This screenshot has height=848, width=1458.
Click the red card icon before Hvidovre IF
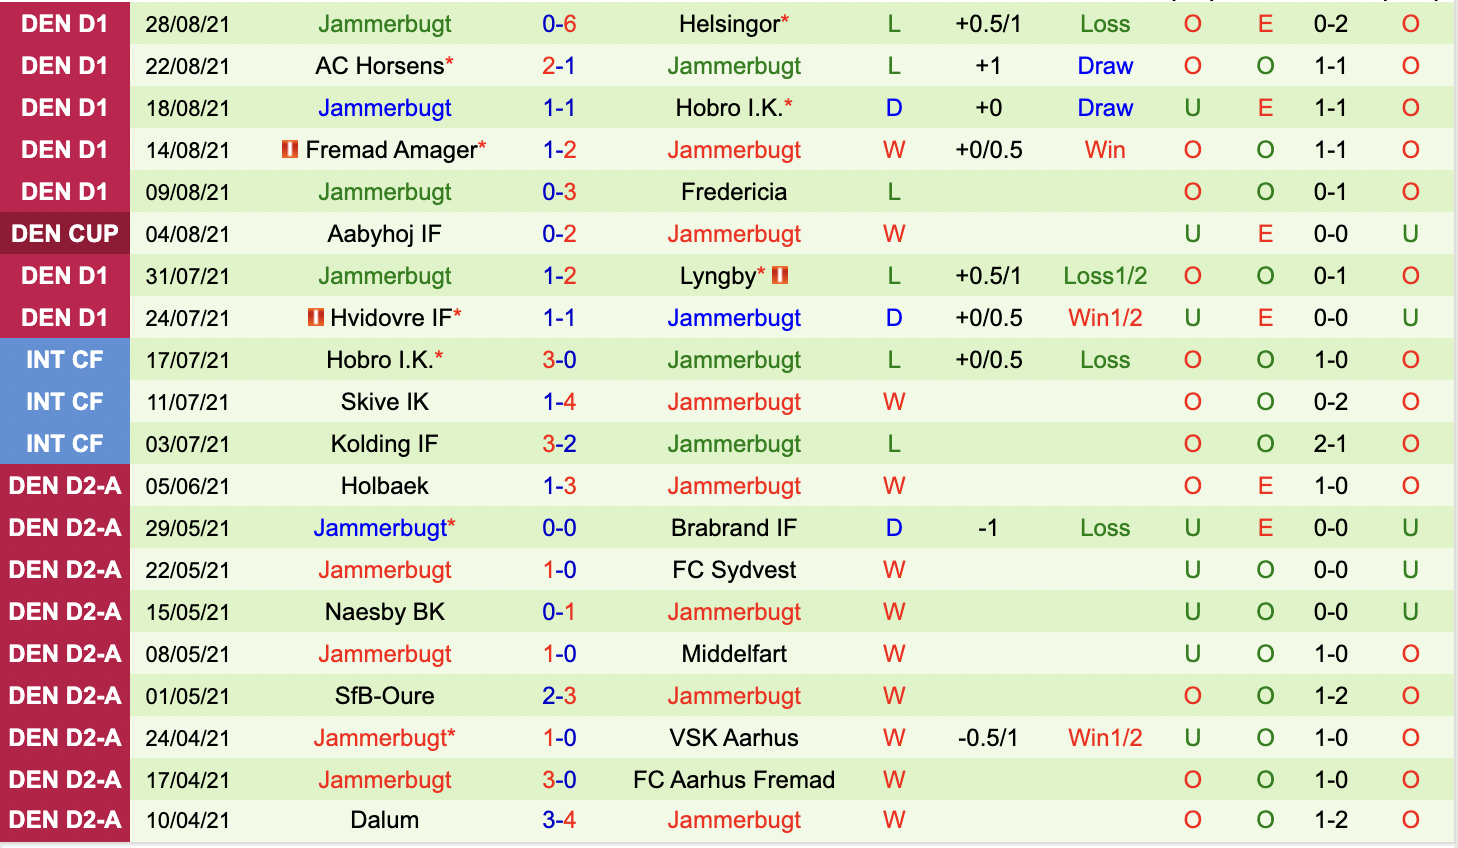[316, 318]
